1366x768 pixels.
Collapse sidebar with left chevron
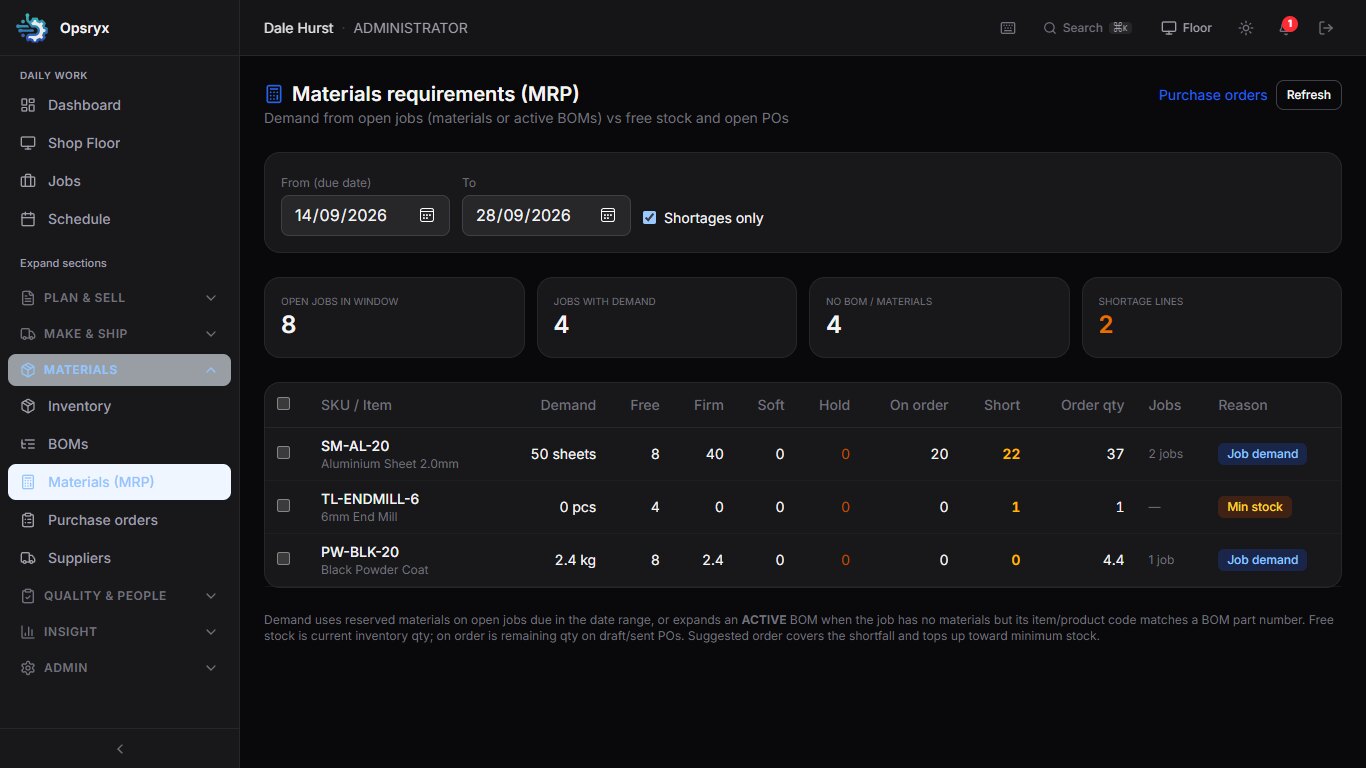pyautogui.click(x=120, y=749)
